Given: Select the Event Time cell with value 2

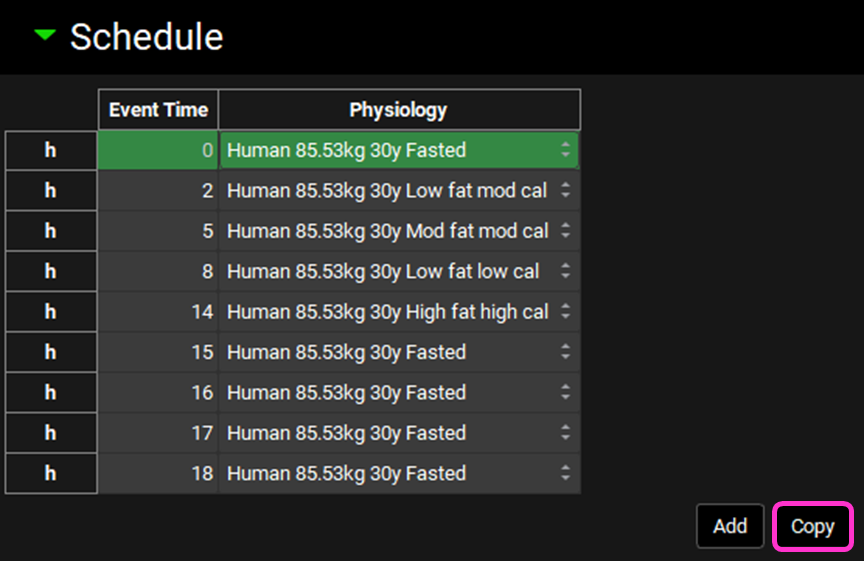Looking at the screenshot, I should click(x=158, y=191).
